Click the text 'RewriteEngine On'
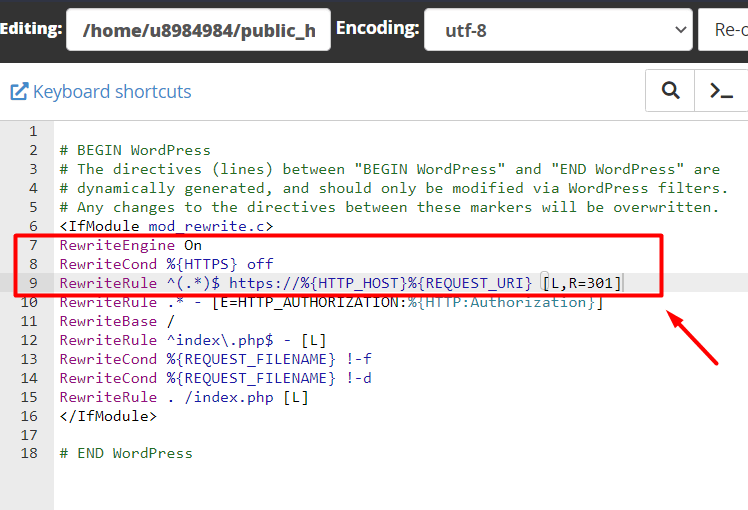This screenshot has height=510, width=748. coord(131,245)
